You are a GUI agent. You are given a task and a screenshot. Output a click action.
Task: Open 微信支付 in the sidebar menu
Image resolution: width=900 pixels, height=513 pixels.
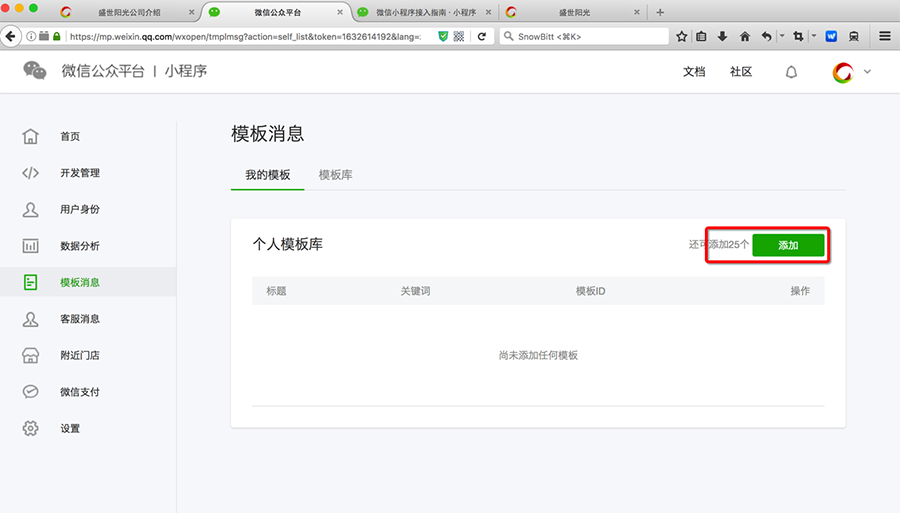pyautogui.click(x=80, y=392)
